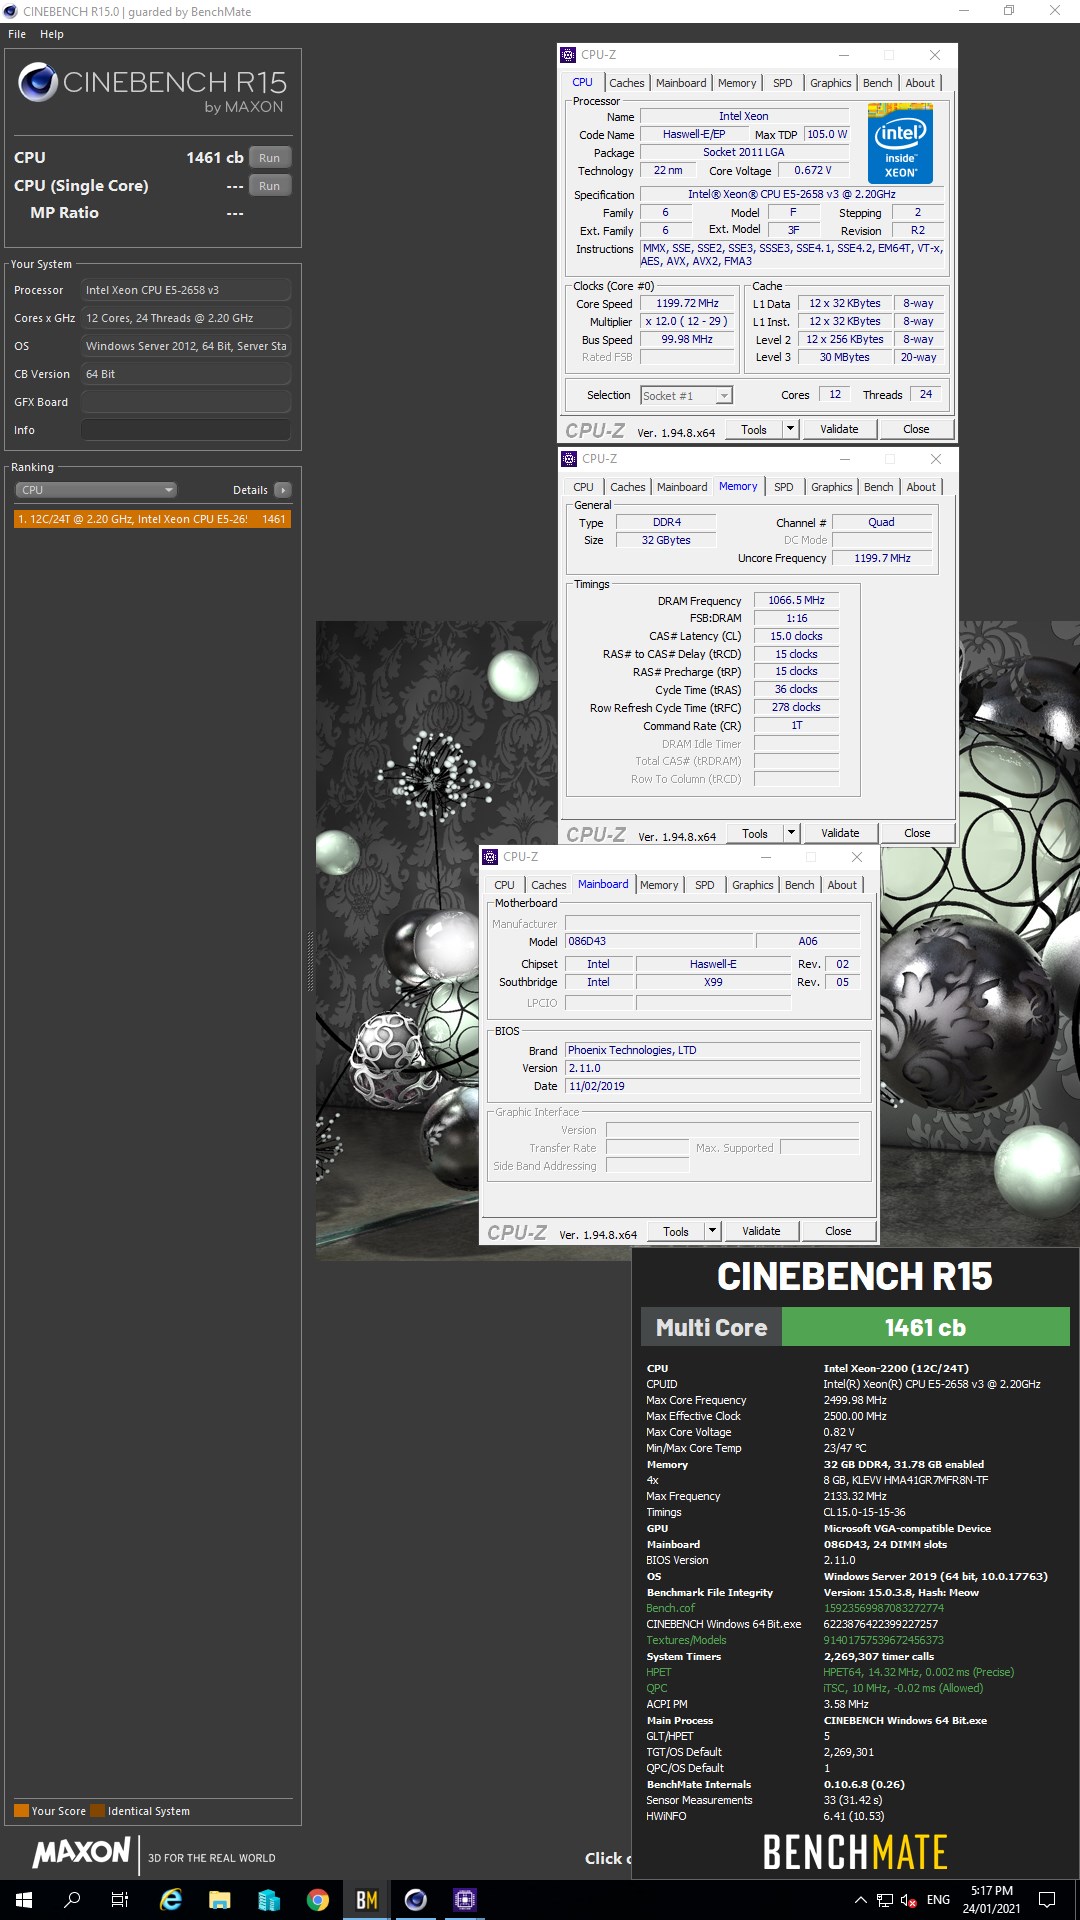Open the Socket #1 selection dropdown
Viewport: 1080px width, 1920px height.
click(x=686, y=396)
